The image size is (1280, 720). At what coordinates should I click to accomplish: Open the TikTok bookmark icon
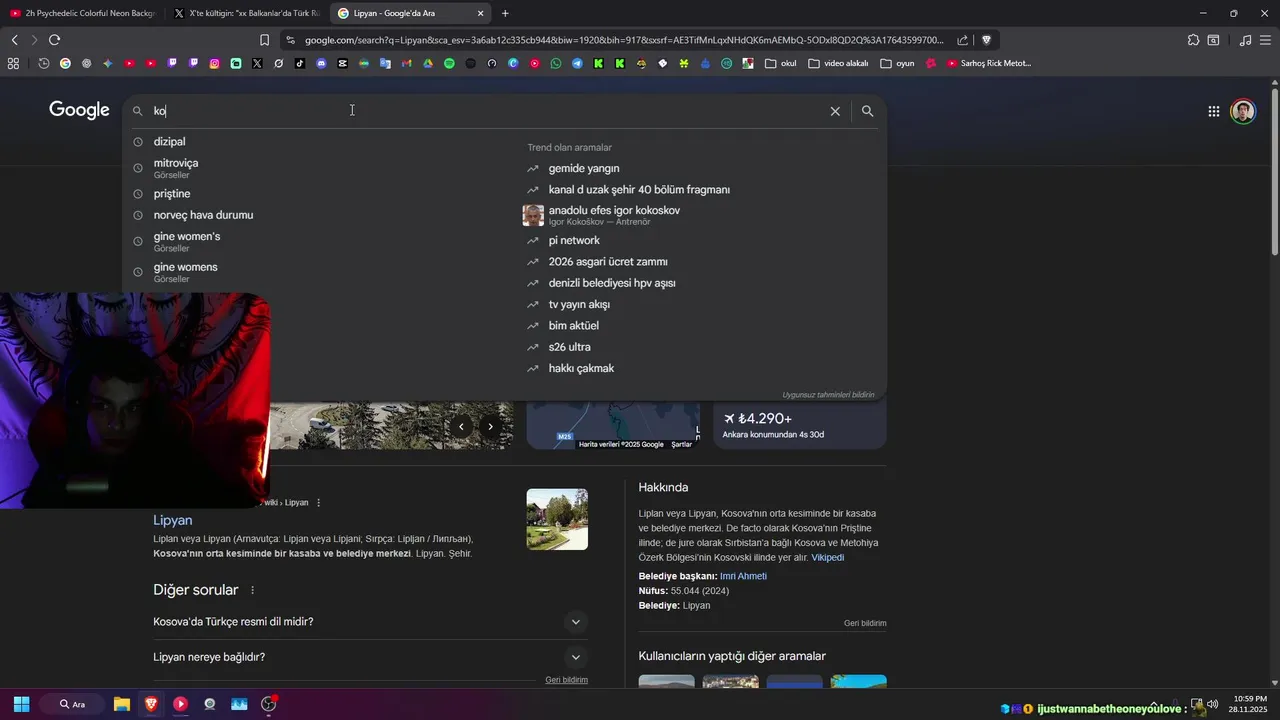(300, 63)
